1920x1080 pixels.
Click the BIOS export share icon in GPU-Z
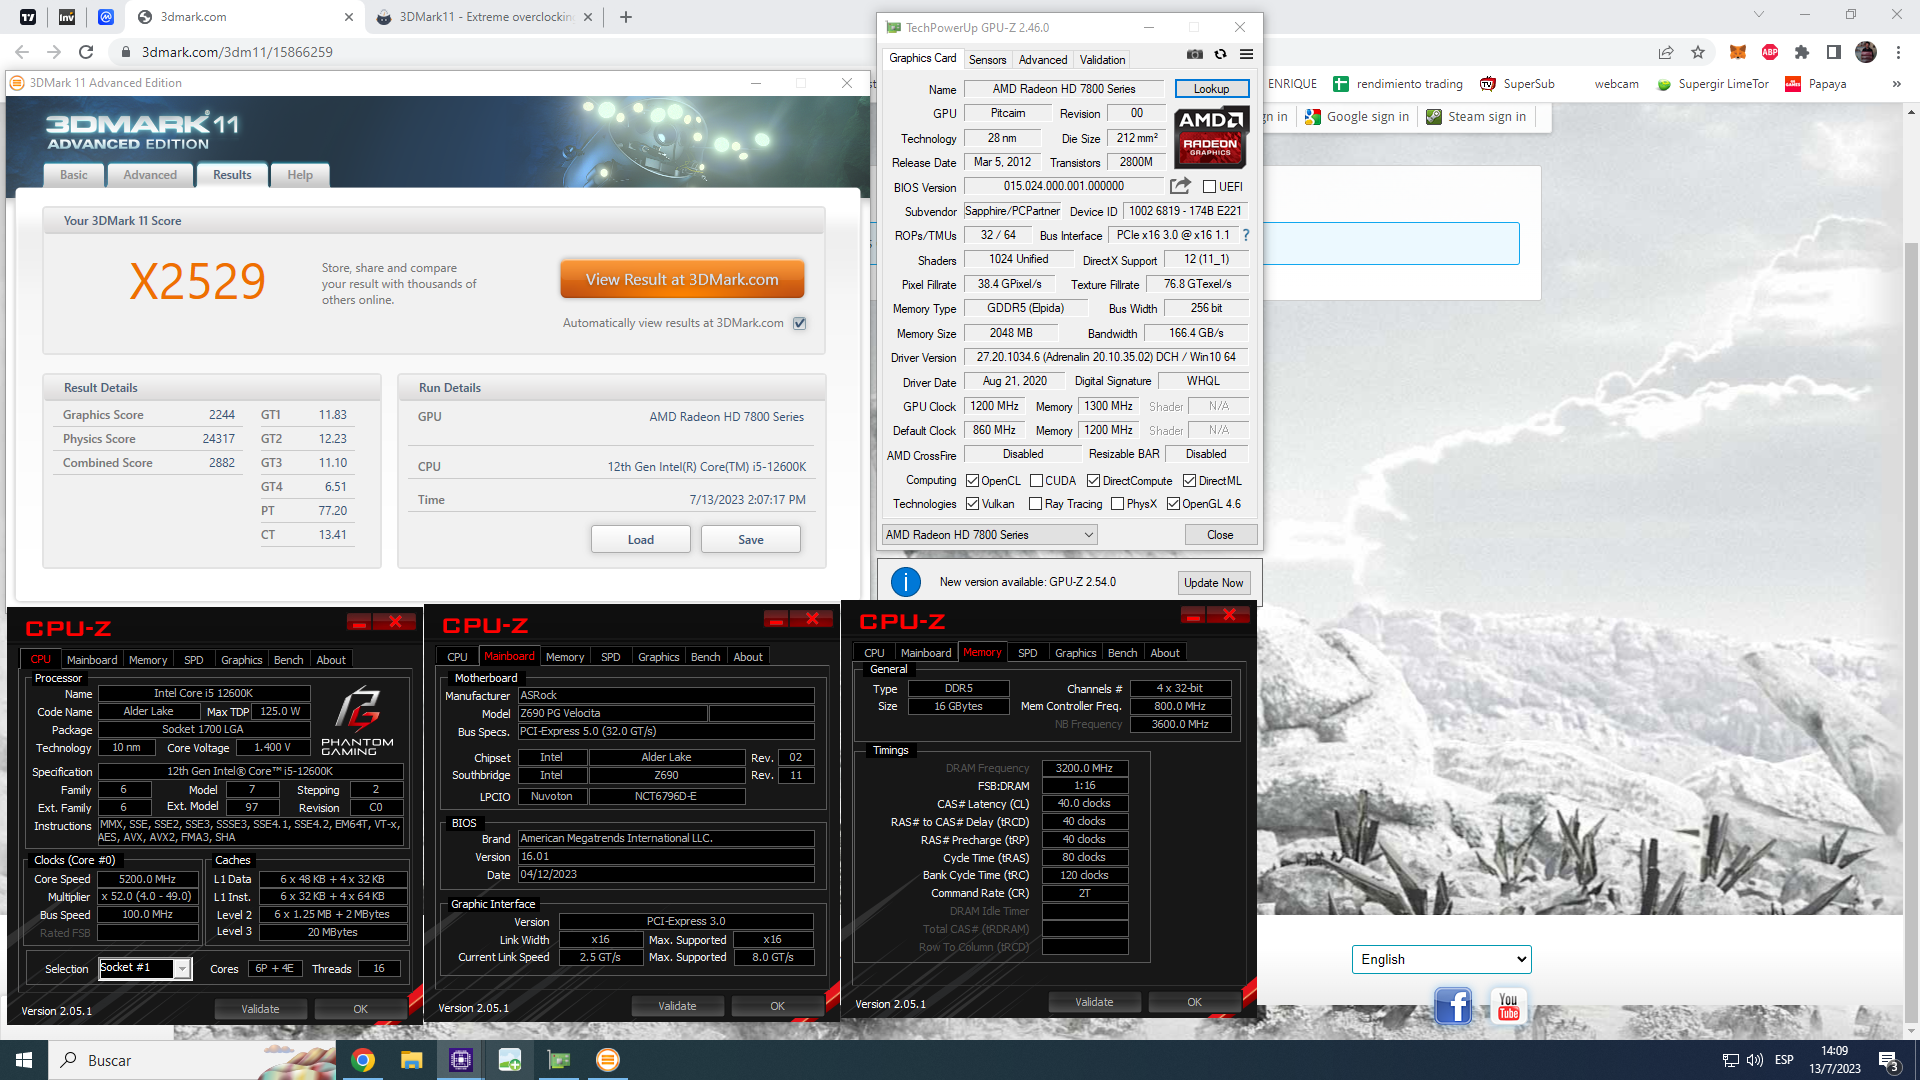(1180, 186)
